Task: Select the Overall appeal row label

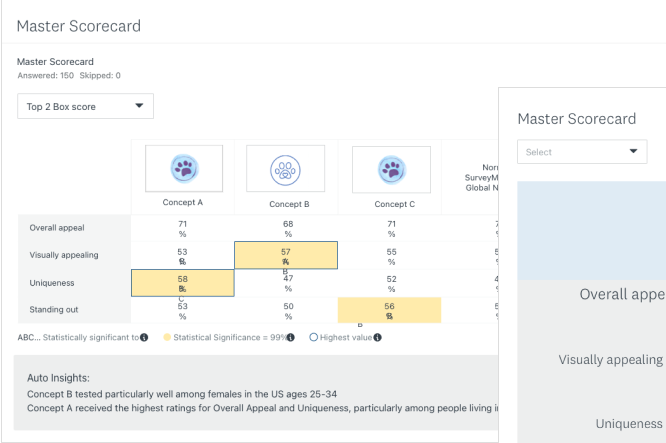Action: tap(57, 229)
